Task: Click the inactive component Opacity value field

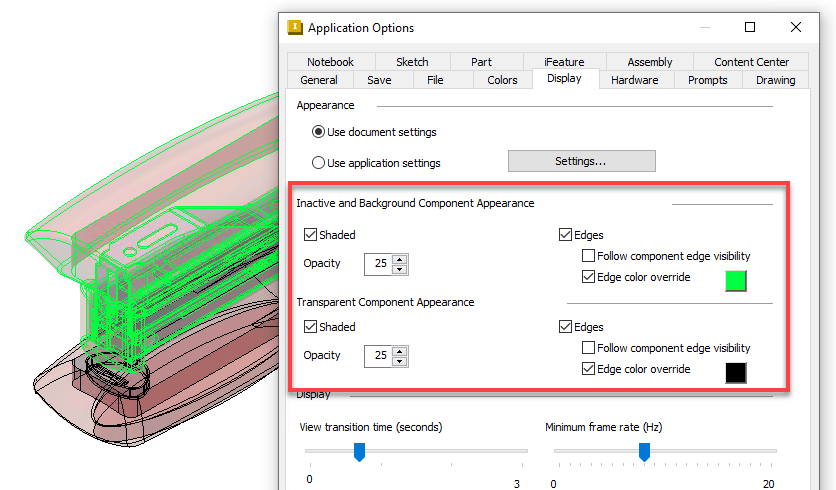Action: 378,264
